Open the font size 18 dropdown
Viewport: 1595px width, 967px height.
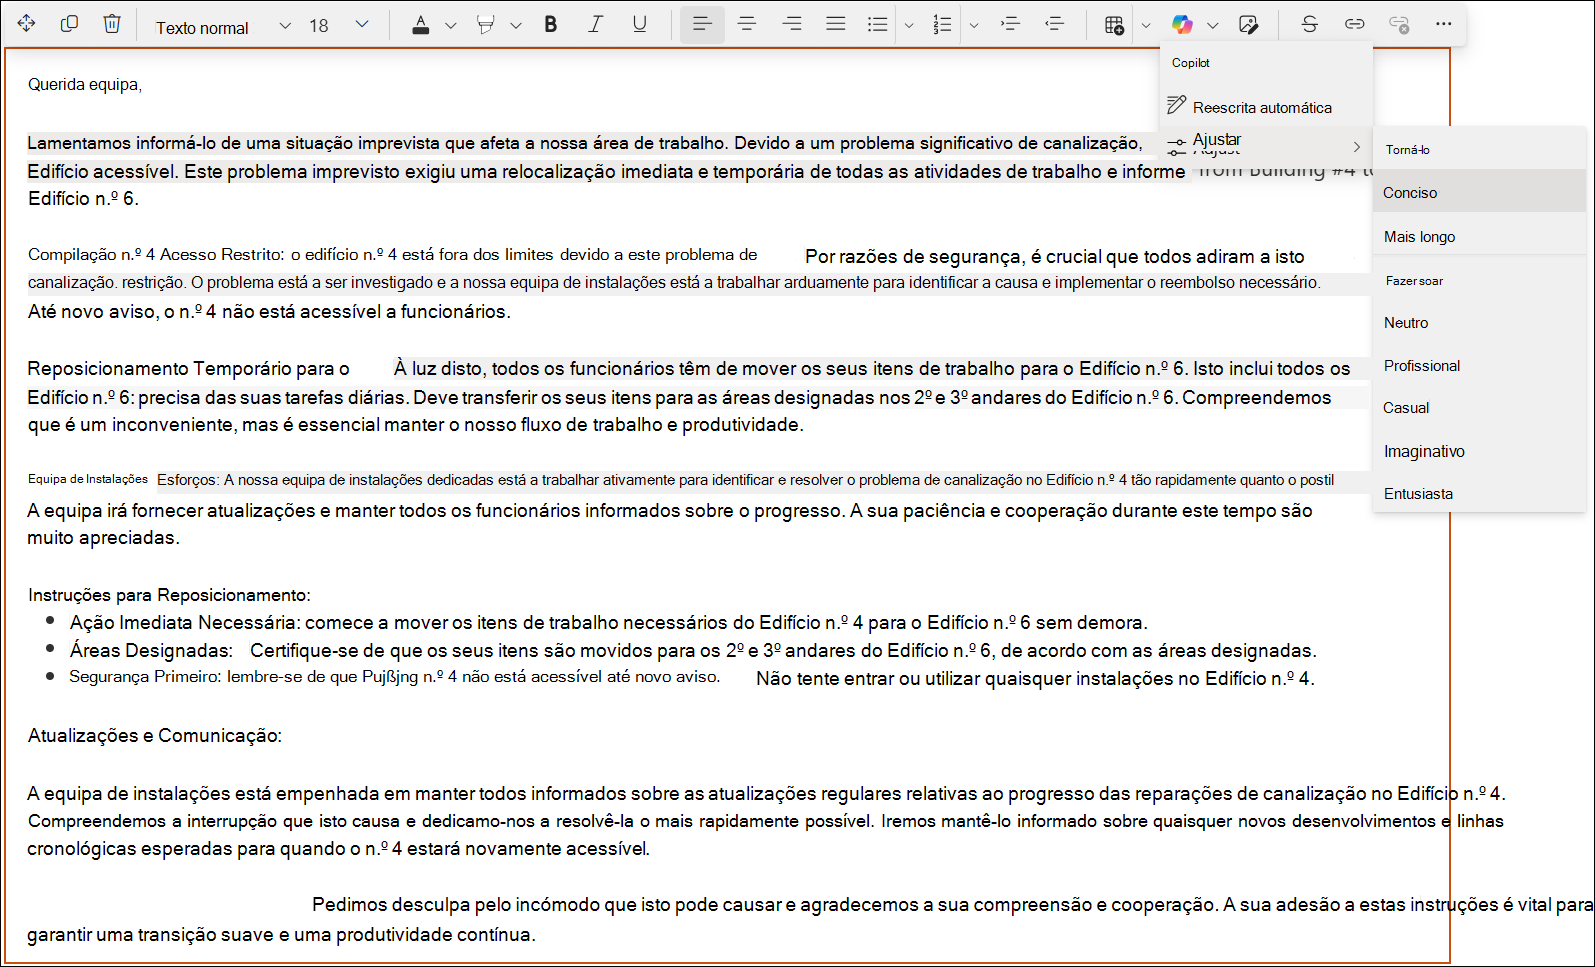(x=340, y=26)
